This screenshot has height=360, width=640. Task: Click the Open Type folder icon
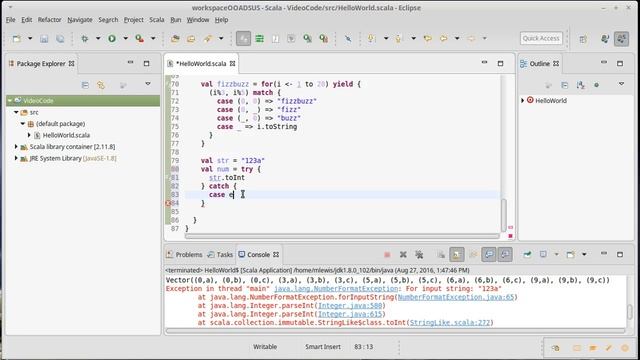pos(175,39)
